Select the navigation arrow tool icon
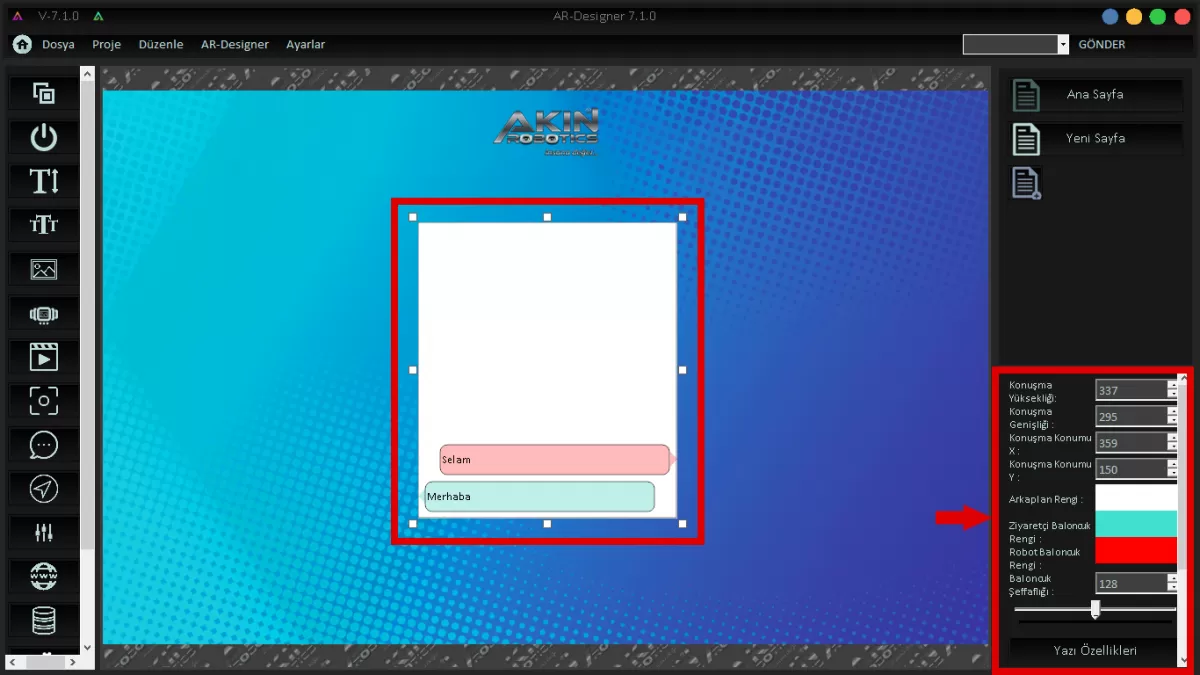1200x675 pixels. tap(44, 489)
